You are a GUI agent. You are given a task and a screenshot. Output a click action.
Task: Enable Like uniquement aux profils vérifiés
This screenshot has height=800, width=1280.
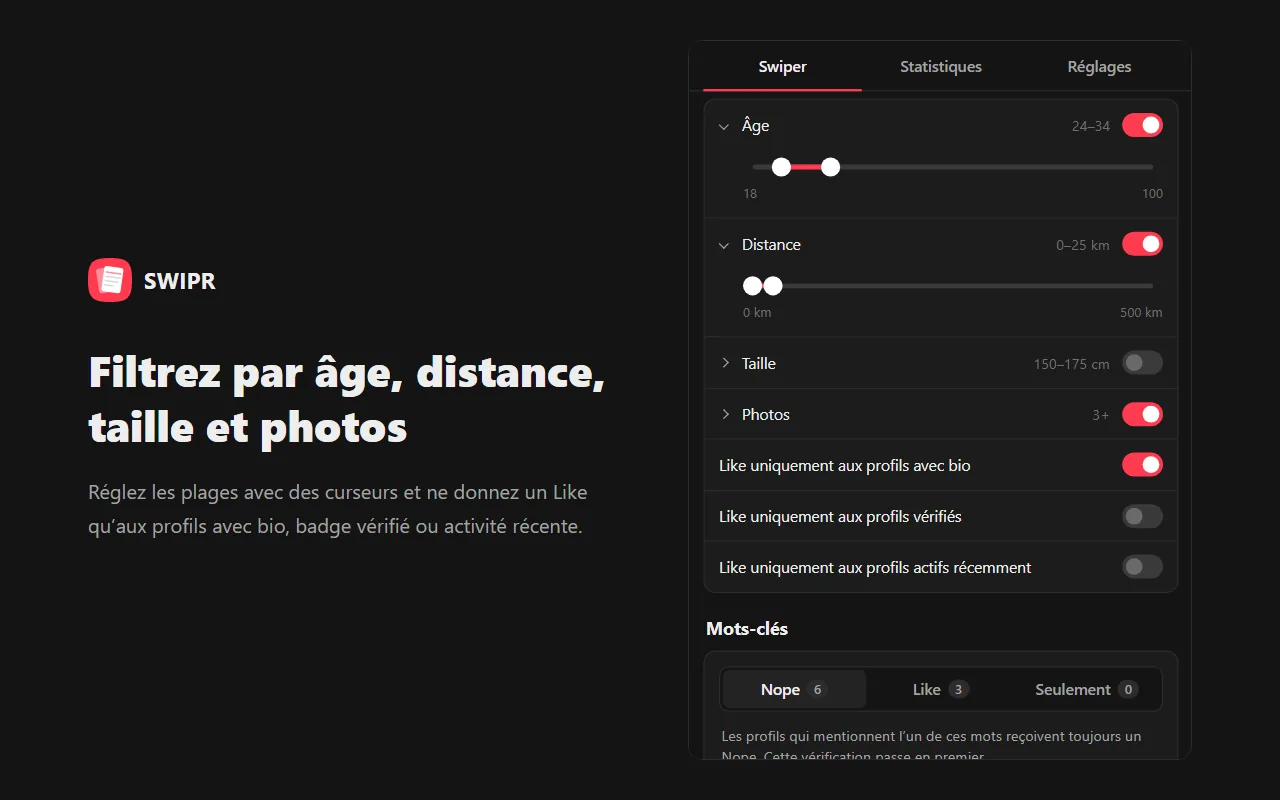coord(1142,516)
